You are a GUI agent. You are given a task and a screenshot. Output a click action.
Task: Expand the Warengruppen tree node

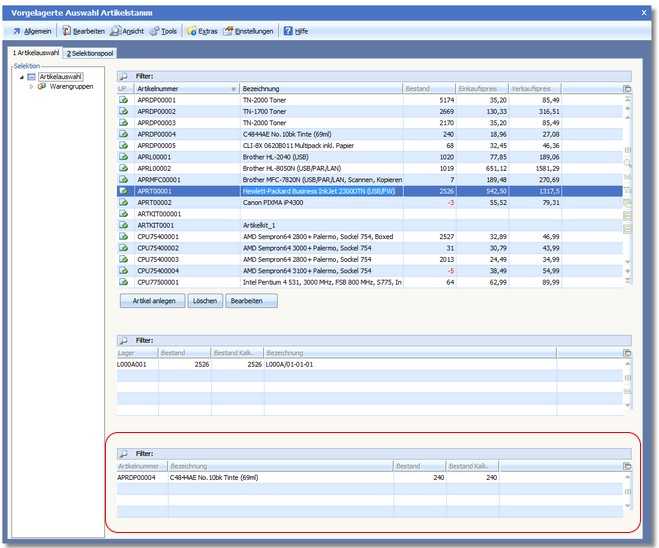click(31, 86)
